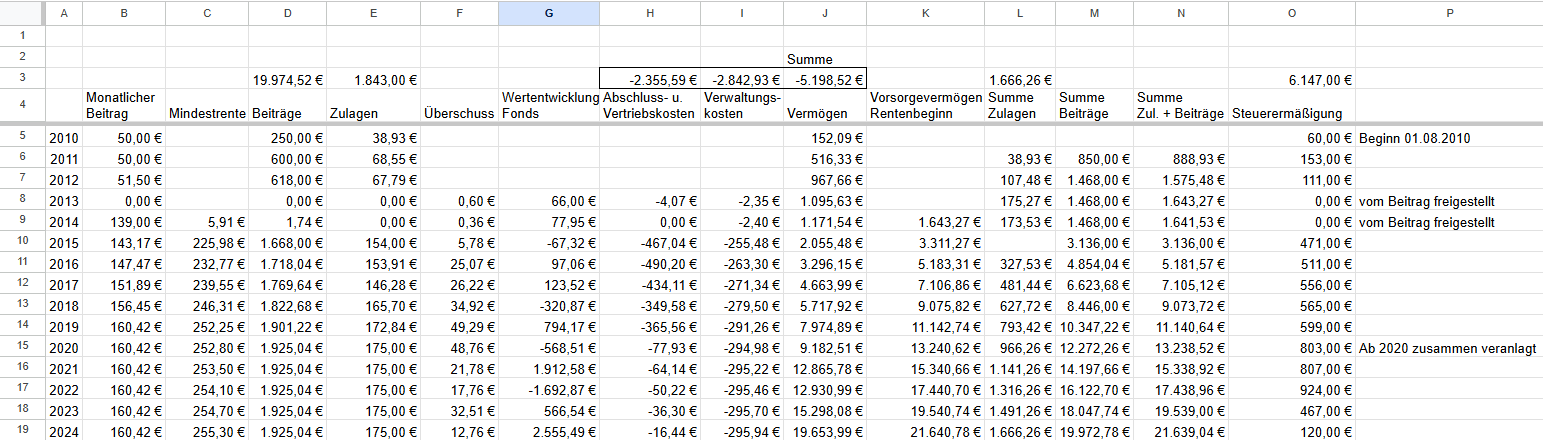Select Vermögen value 19.653,99 €

826,432
